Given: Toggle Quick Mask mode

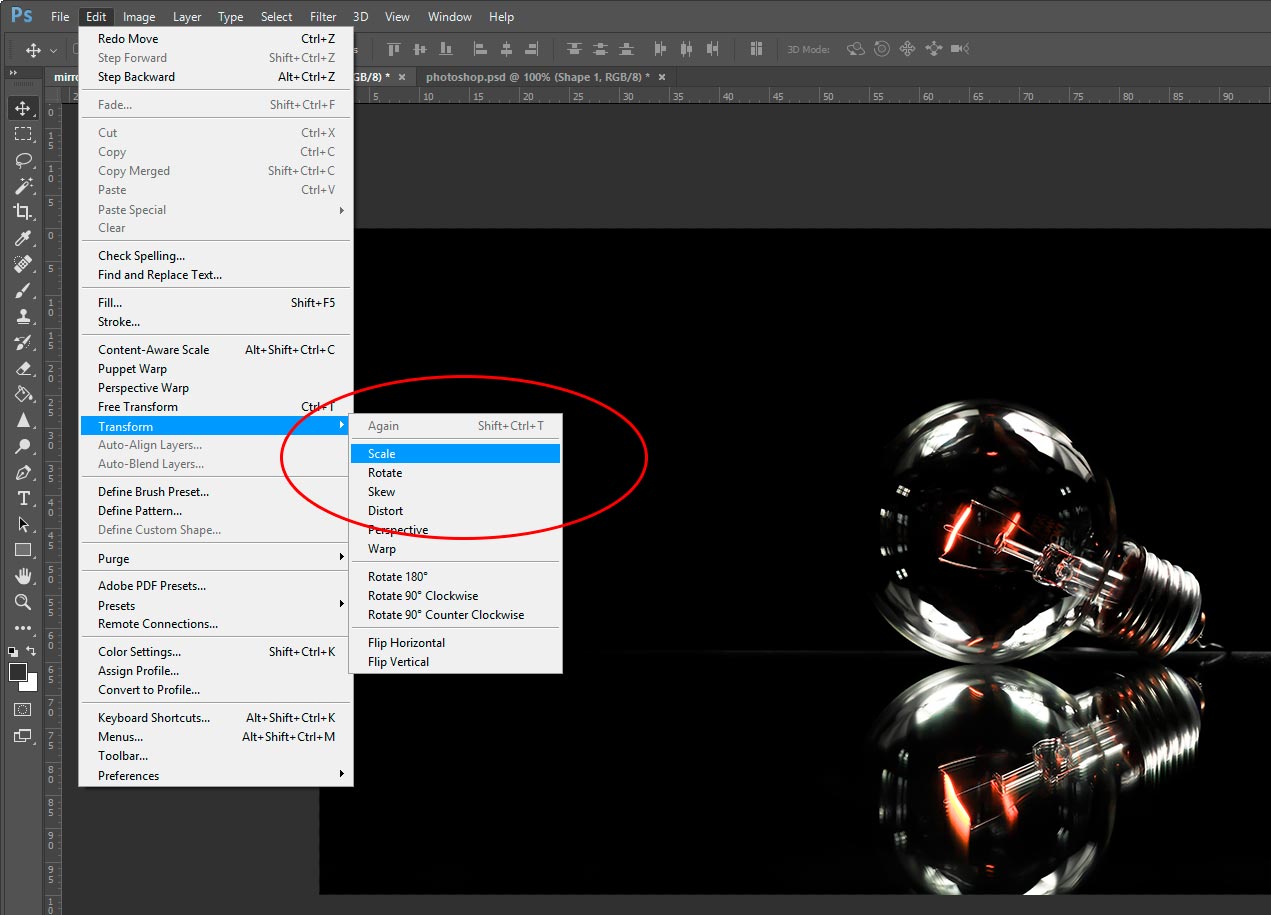Looking at the screenshot, I should [23, 709].
